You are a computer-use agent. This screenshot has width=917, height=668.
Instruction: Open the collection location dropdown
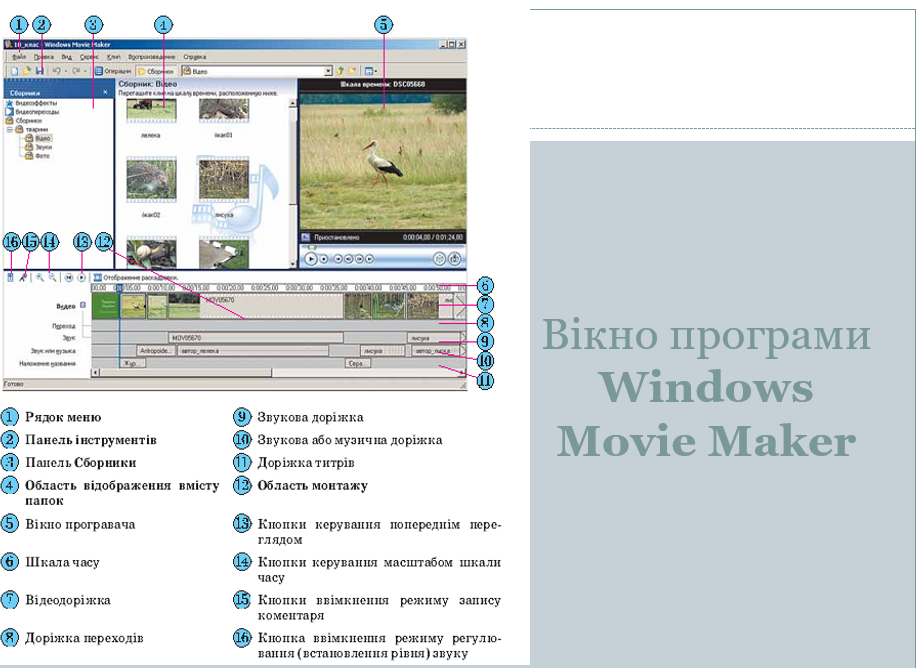328,72
